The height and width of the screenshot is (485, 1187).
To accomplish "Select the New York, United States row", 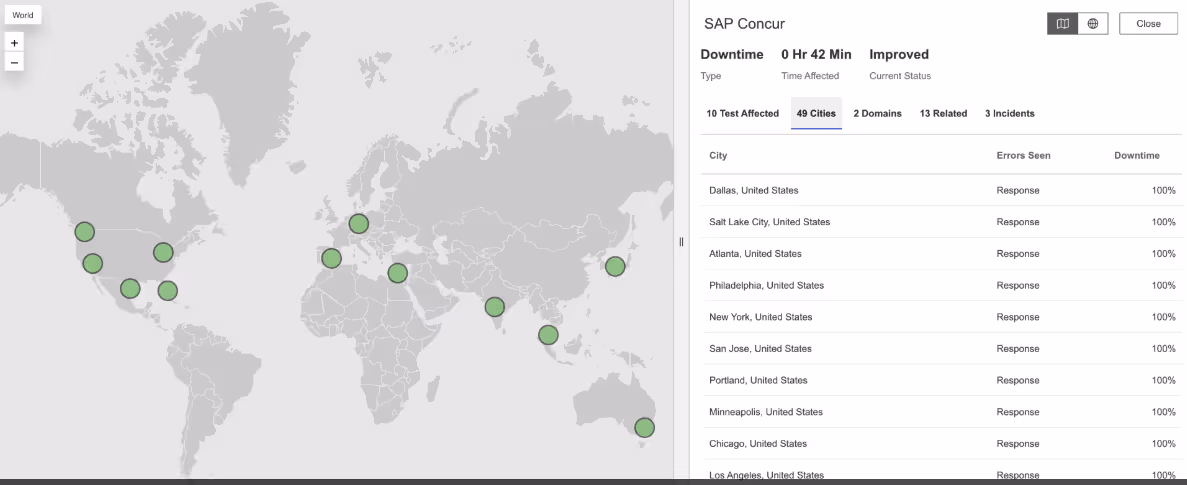I will click(x=941, y=317).
